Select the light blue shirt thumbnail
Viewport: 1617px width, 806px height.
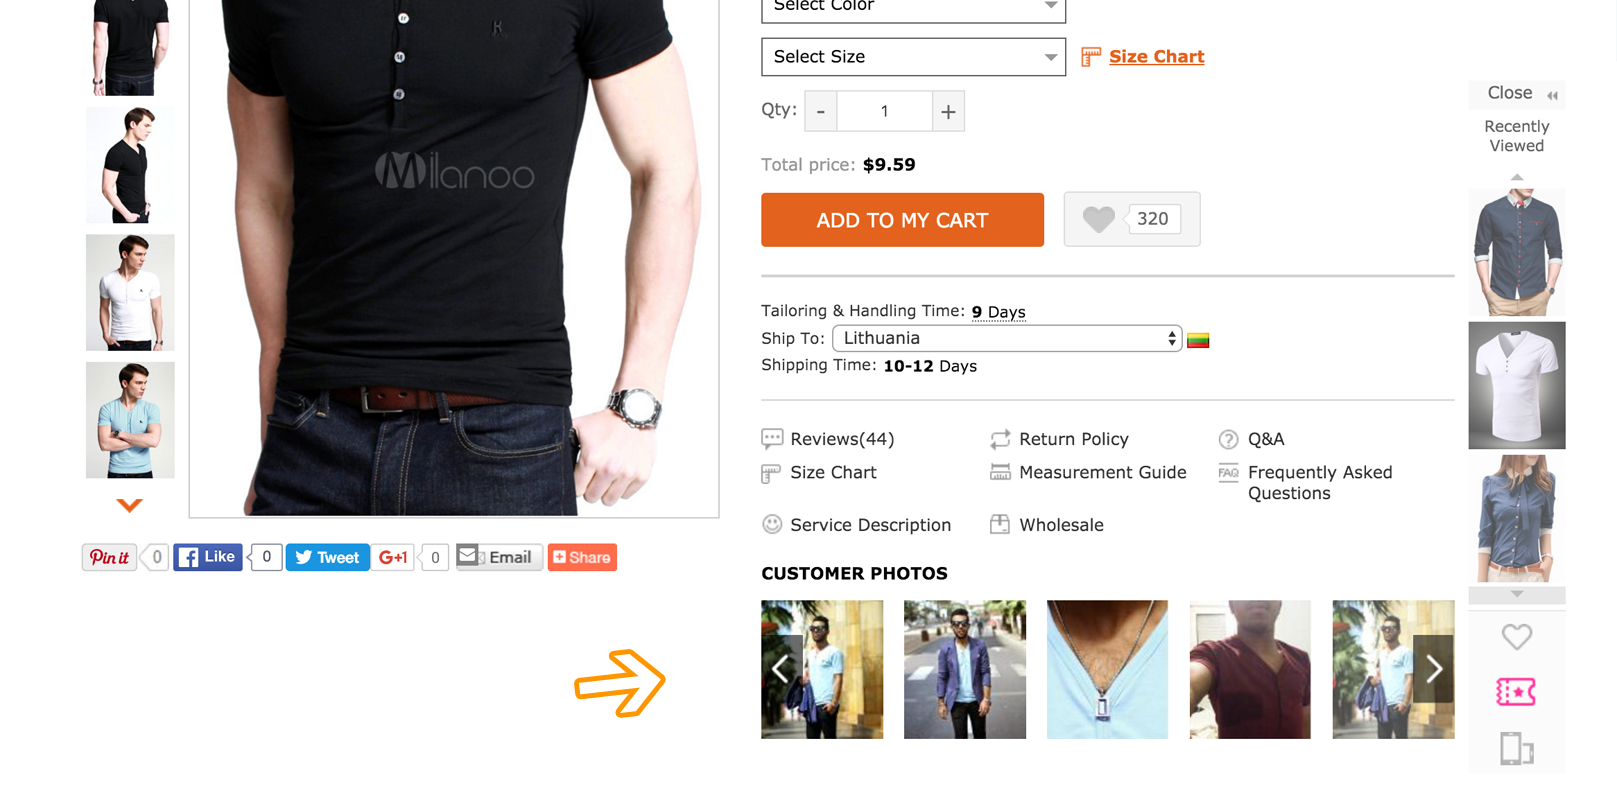(130, 420)
